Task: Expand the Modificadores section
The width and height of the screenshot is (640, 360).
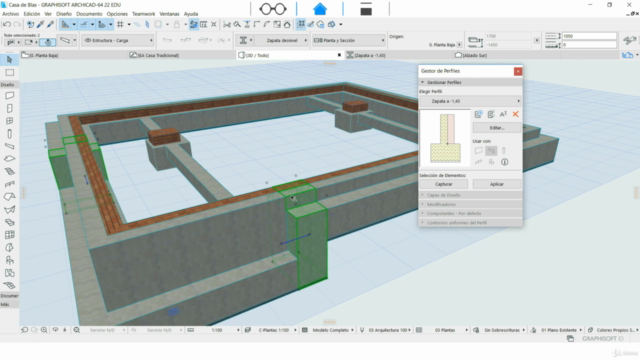Action: (470, 204)
